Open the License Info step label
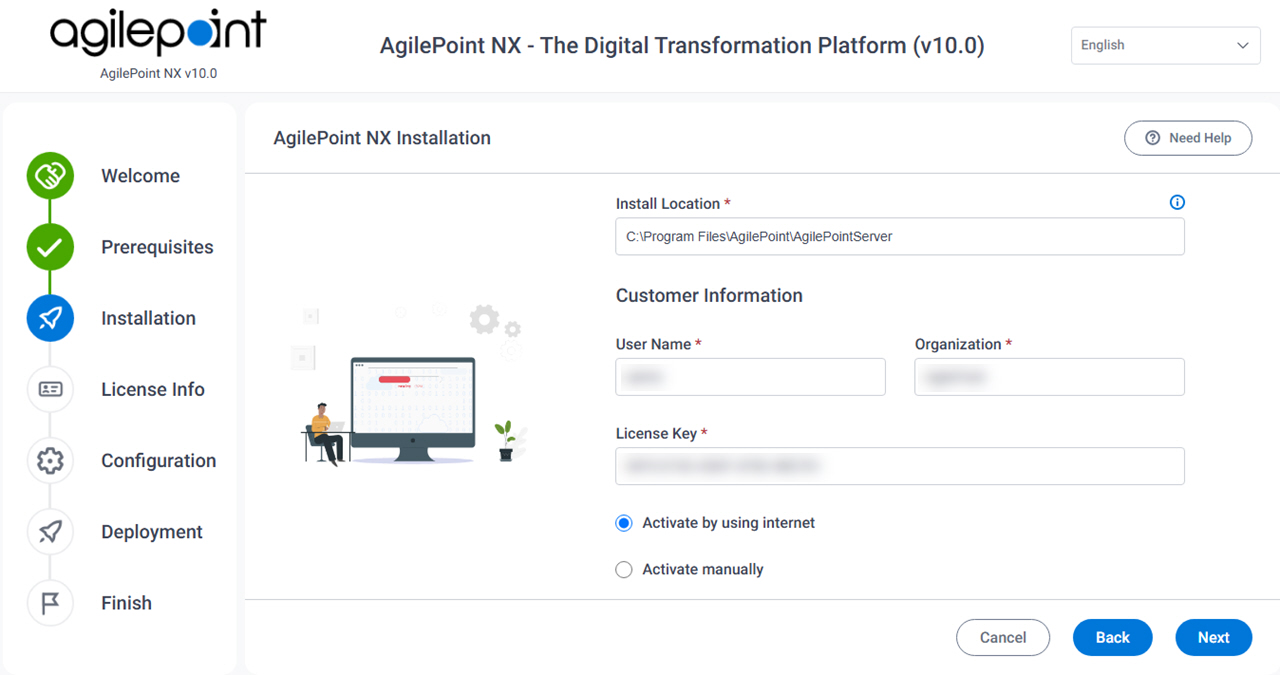Screen dimensions: 1280x675 click(x=153, y=389)
